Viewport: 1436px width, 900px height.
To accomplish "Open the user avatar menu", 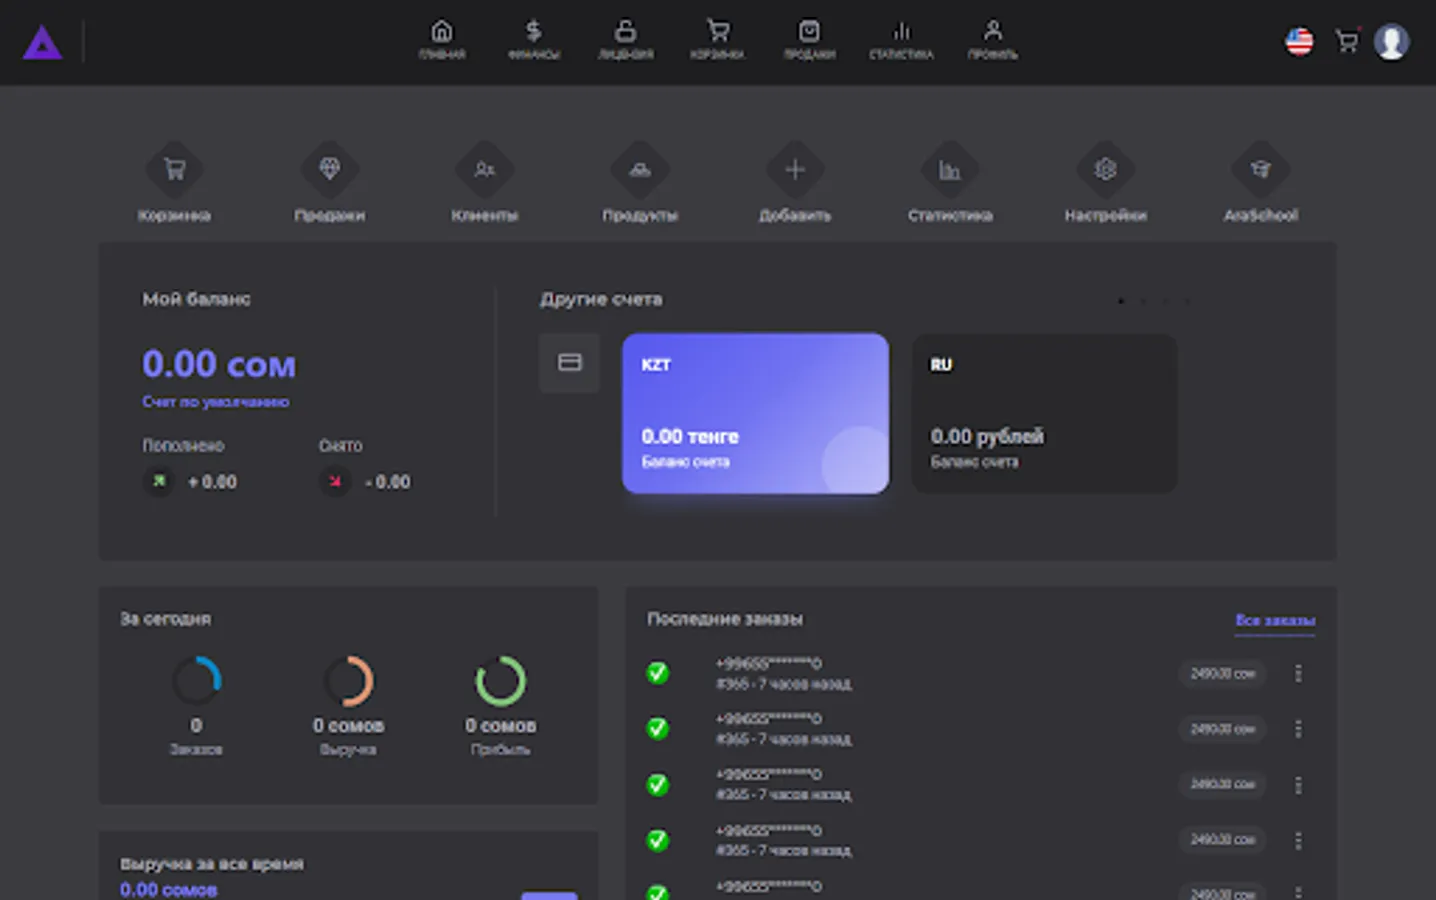I will (x=1392, y=41).
